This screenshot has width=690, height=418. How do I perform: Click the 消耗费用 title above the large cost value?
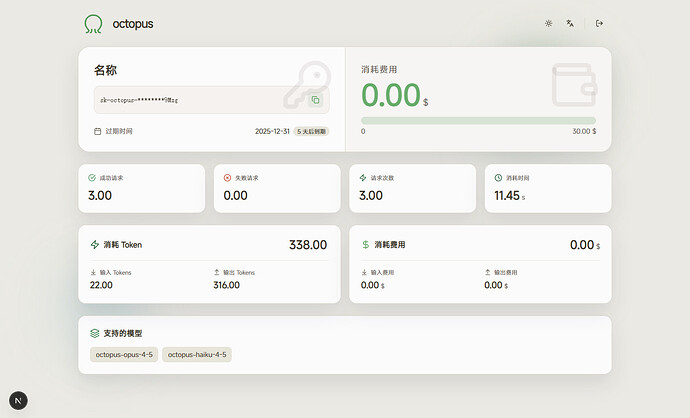point(379,70)
